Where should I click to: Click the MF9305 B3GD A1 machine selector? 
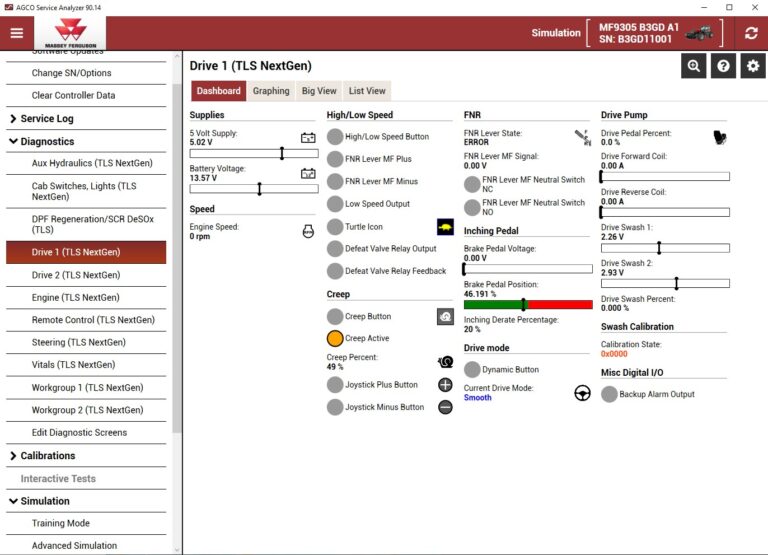click(654, 33)
